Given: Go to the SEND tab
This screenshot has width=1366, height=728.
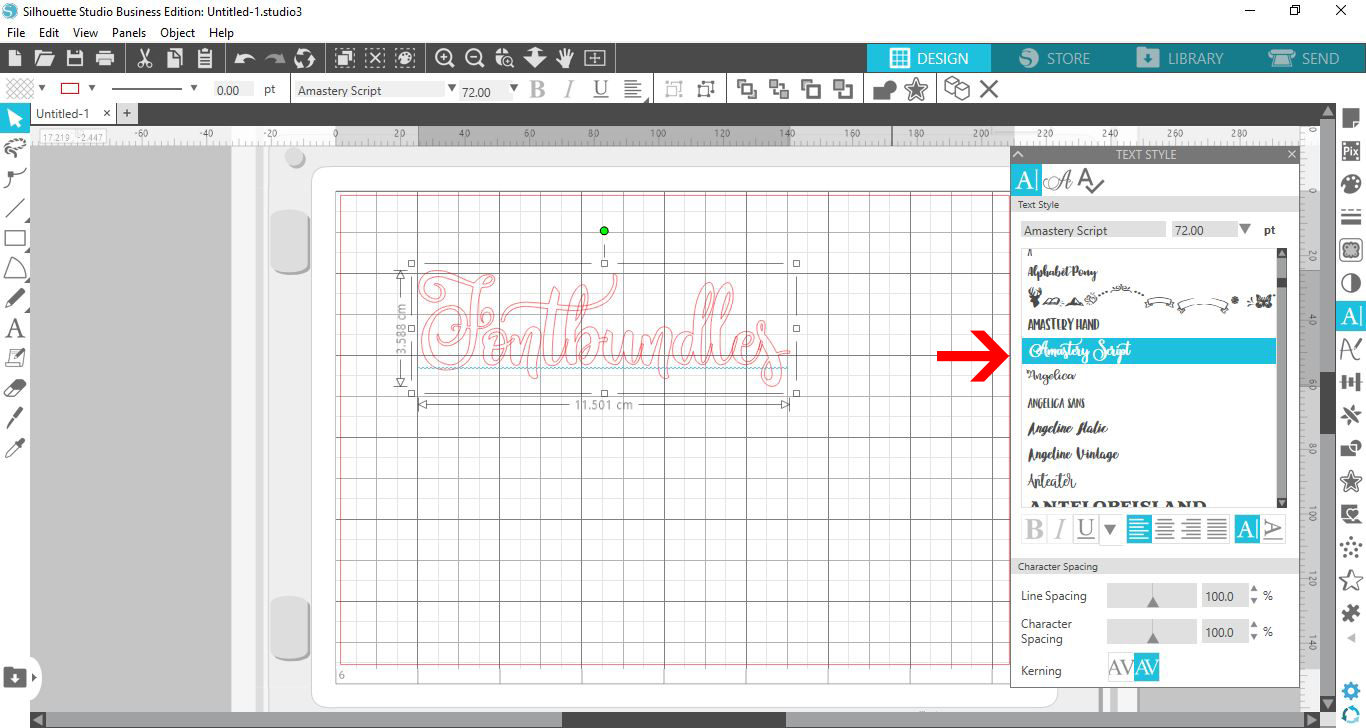Looking at the screenshot, I should (1304, 58).
